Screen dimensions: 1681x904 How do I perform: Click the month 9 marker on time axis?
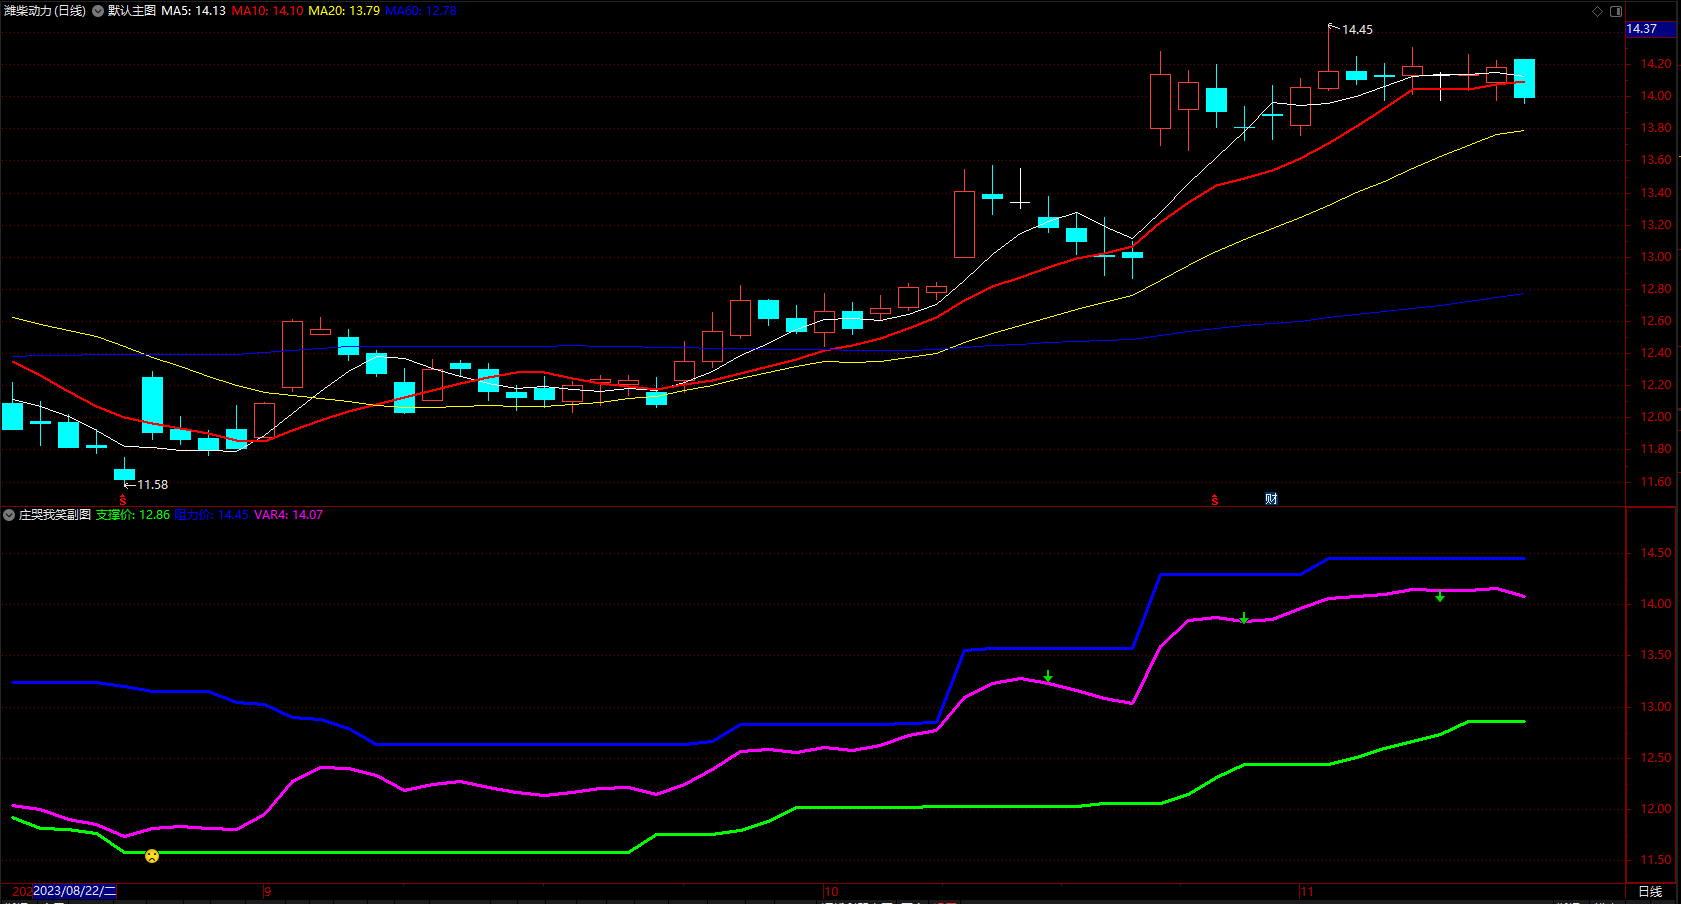pos(268,891)
